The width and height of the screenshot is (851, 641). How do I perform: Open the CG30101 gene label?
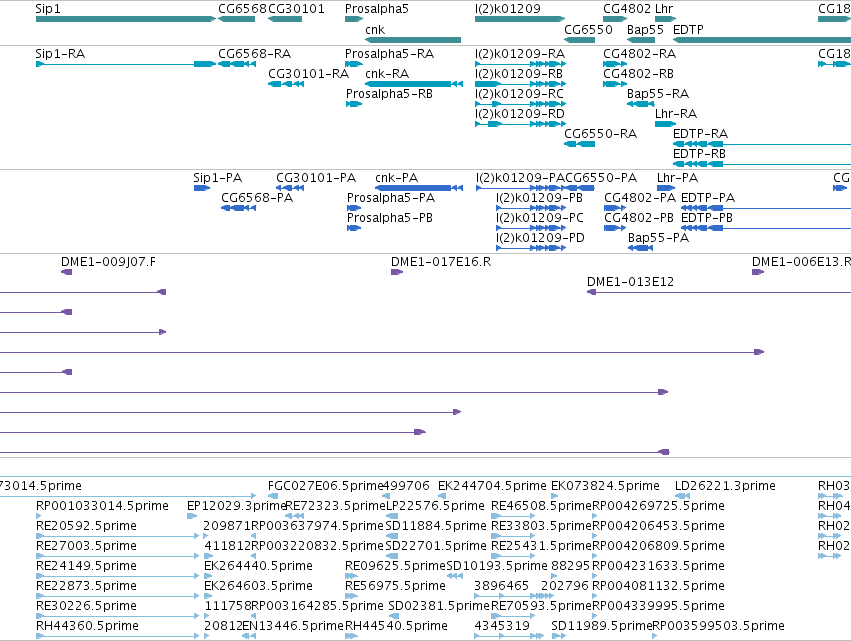pyautogui.click(x=296, y=9)
